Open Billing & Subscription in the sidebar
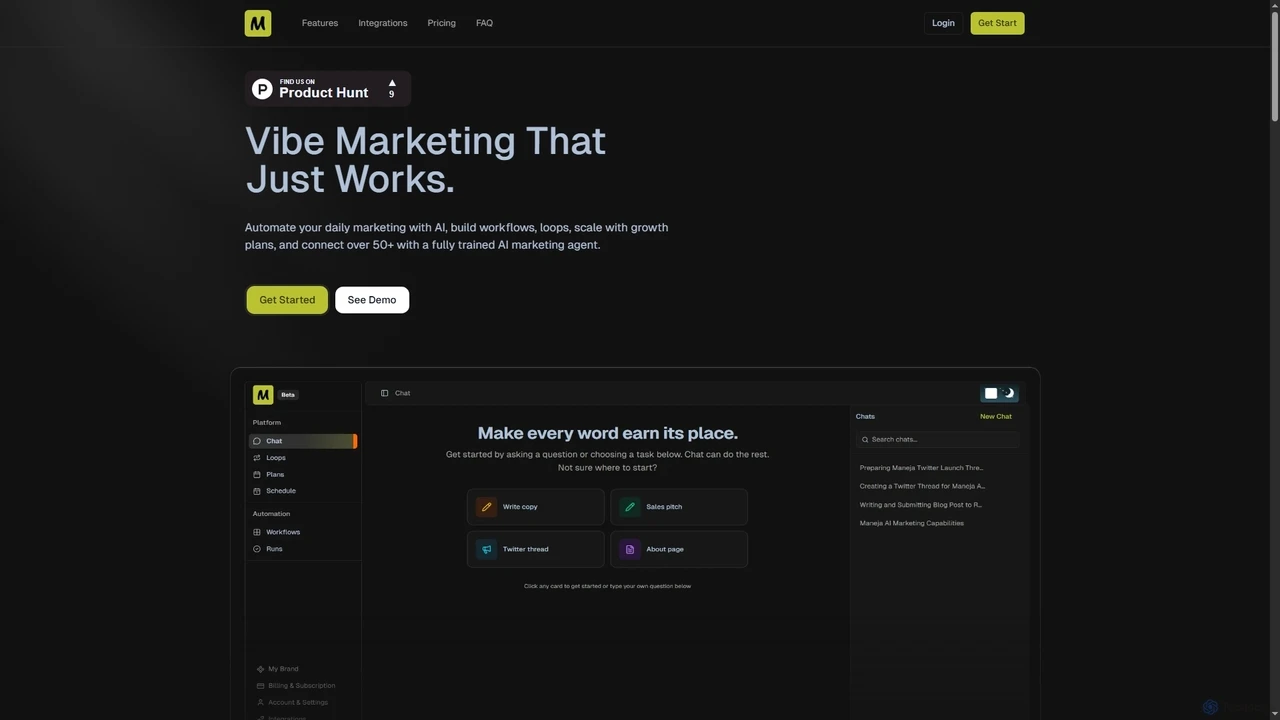 click(x=296, y=686)
